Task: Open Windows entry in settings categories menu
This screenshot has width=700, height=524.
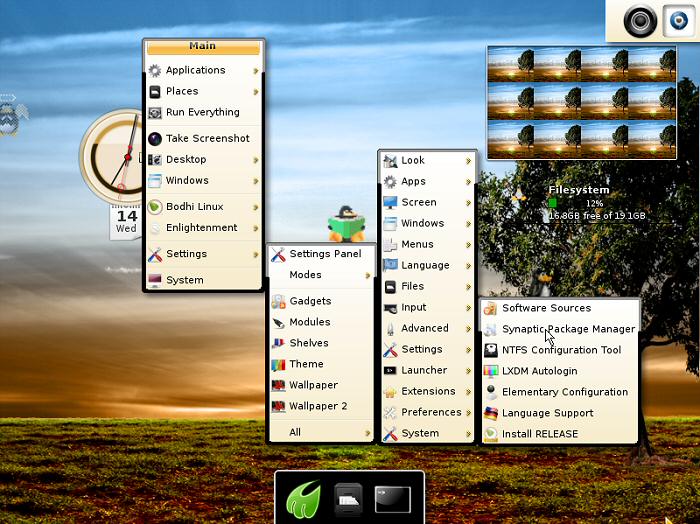Action: pos(428,224)
